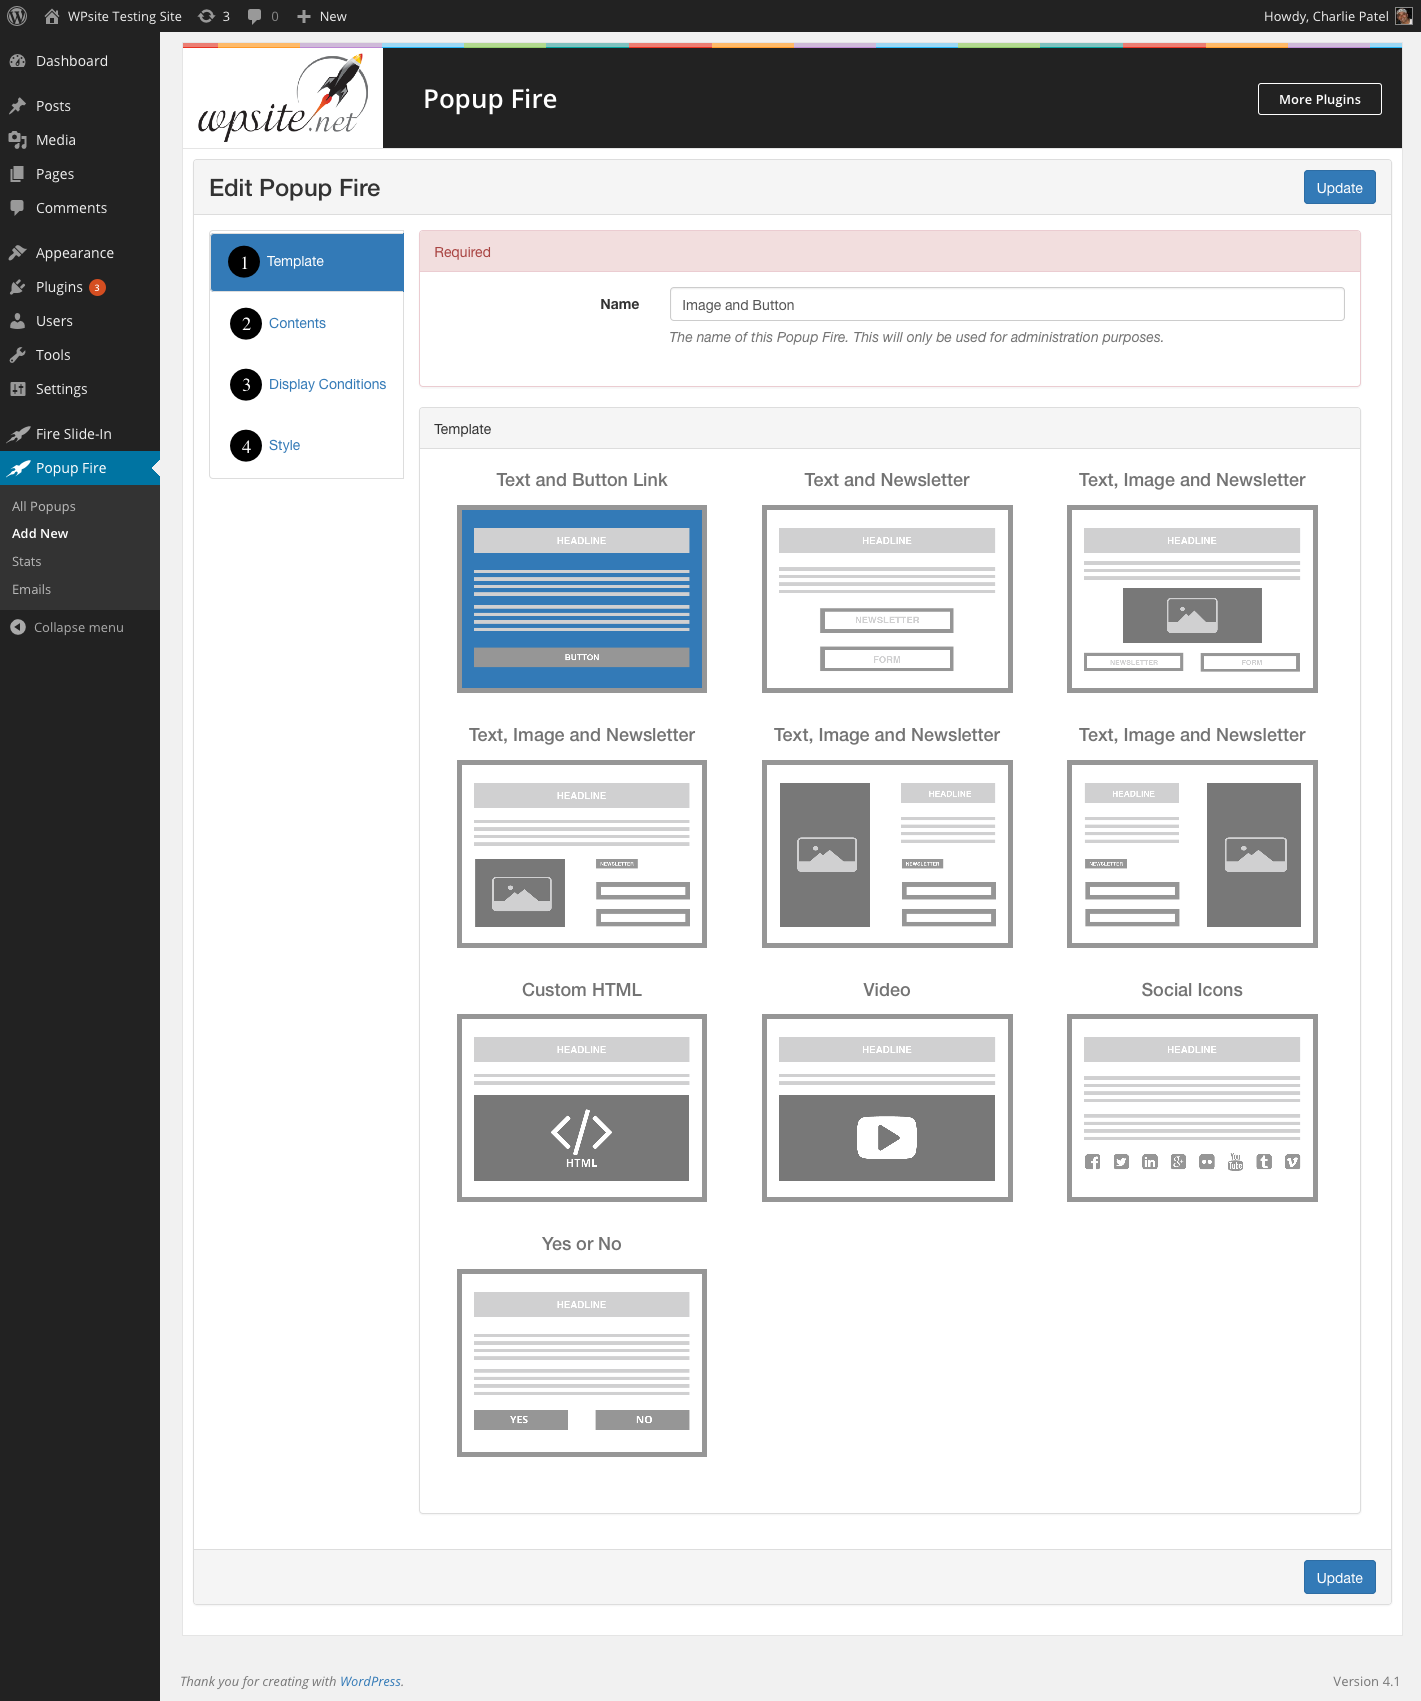Click the Comments bubble icon in sidebar
Screen dimensions: 1421x1701
(x=17, y=208)
